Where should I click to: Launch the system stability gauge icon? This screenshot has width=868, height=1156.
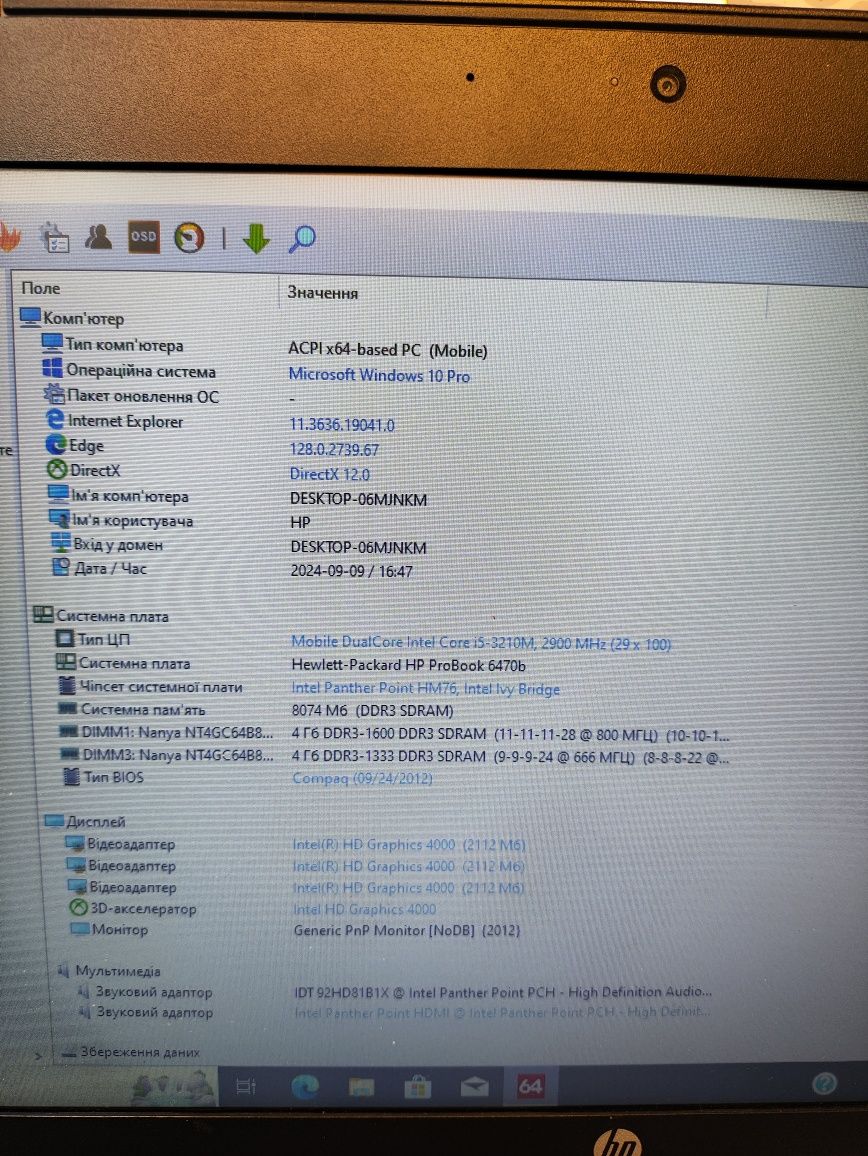(189, 238)
